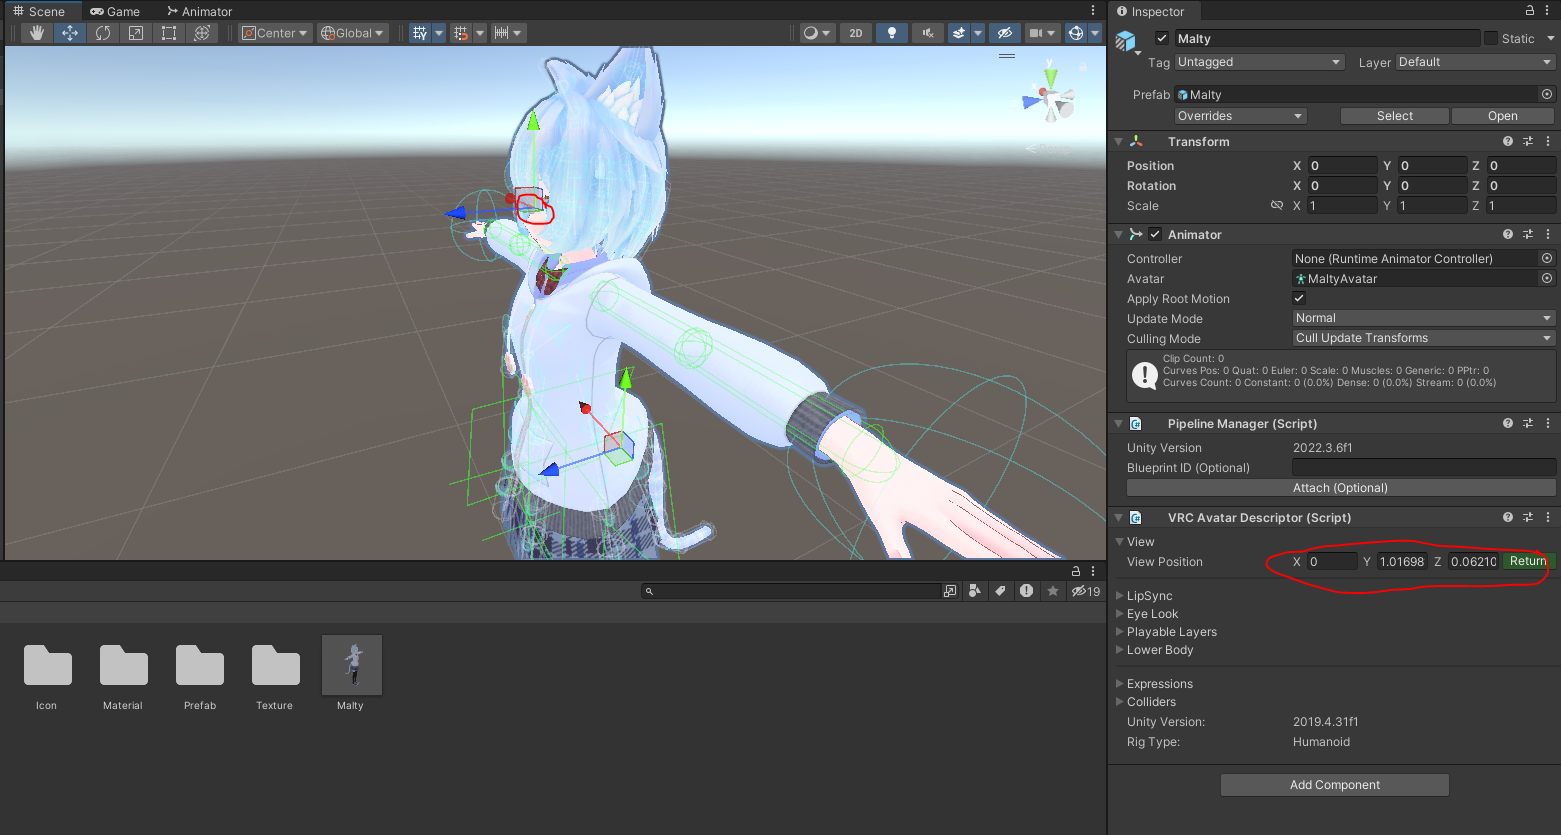
Task: Select the Move tool
Action: coord(70,33)
